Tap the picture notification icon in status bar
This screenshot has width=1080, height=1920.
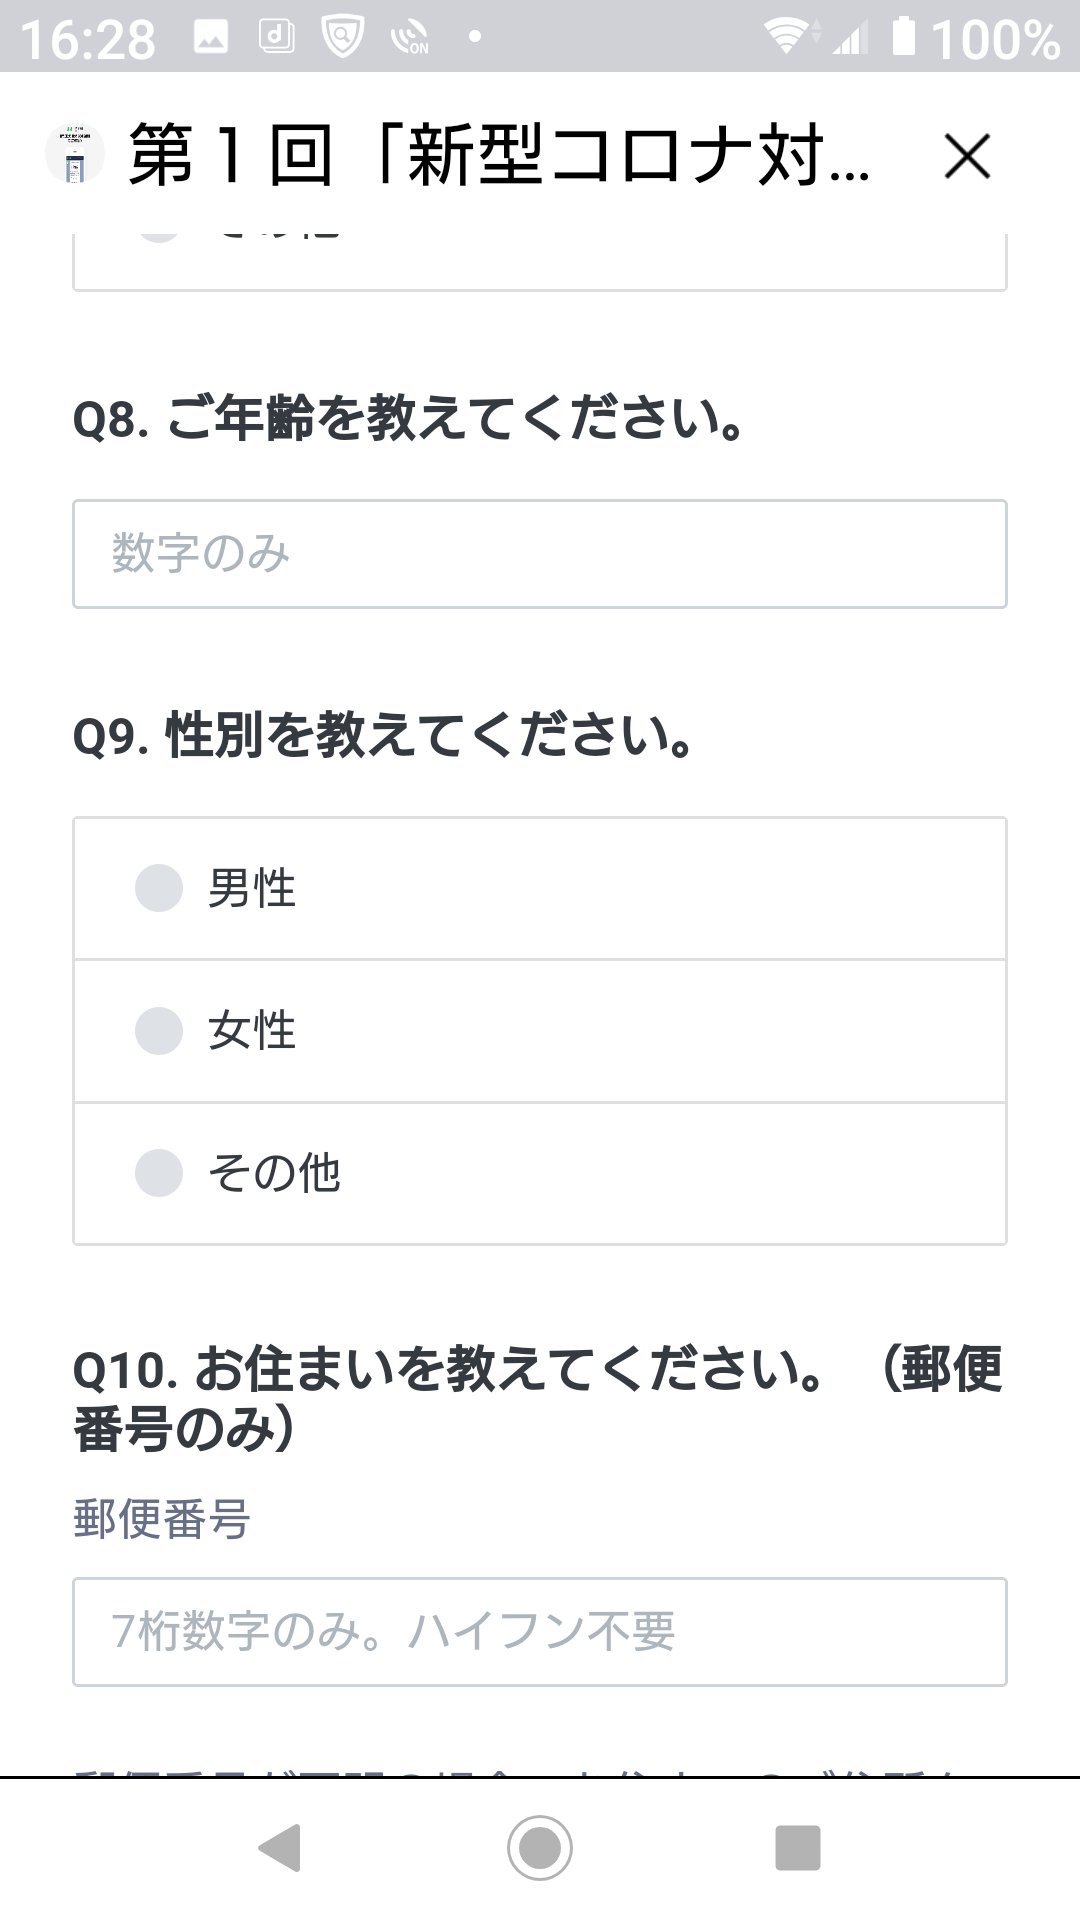[211, 38]
